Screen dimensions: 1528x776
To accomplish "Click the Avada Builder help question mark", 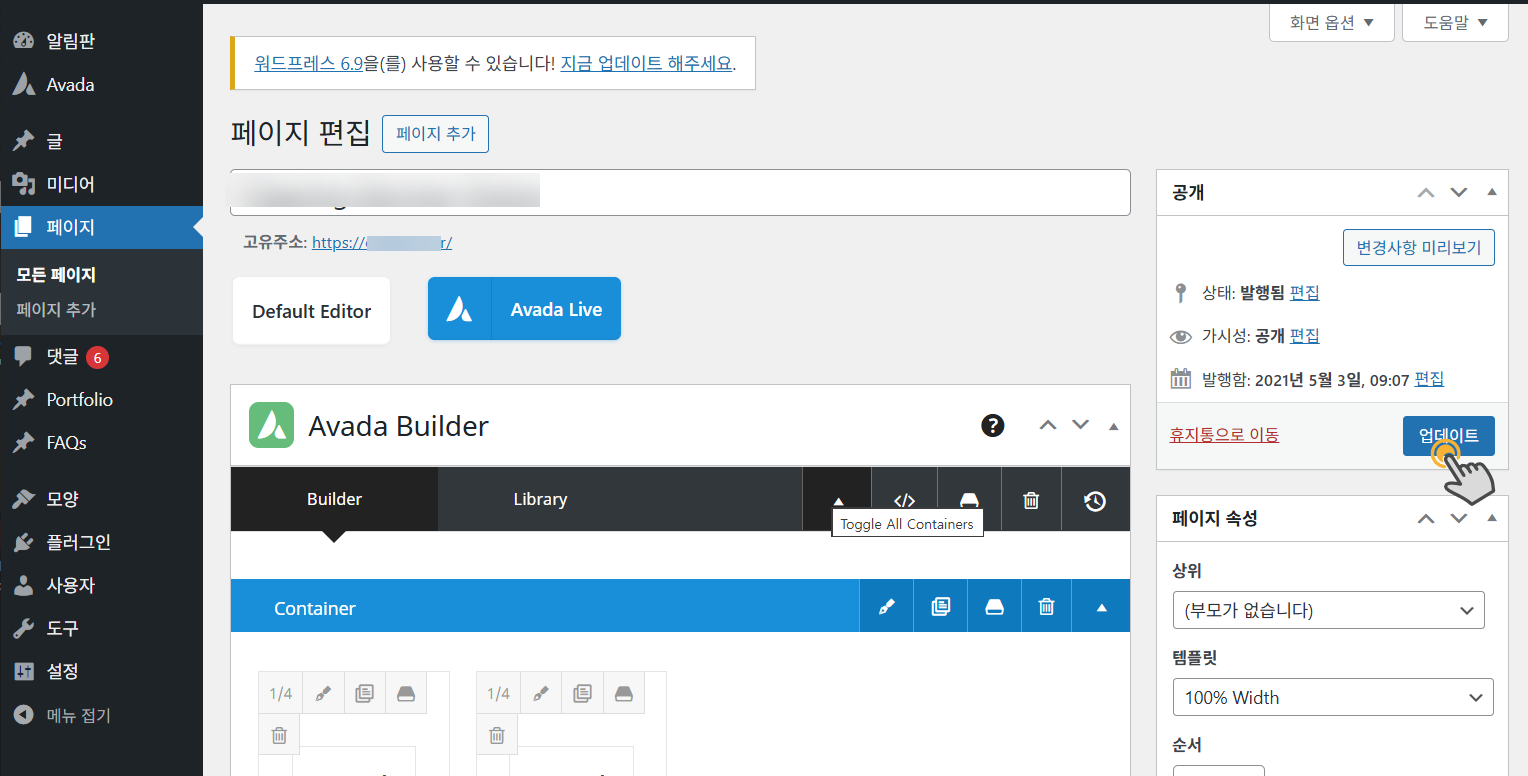I will tap(992, 425).
